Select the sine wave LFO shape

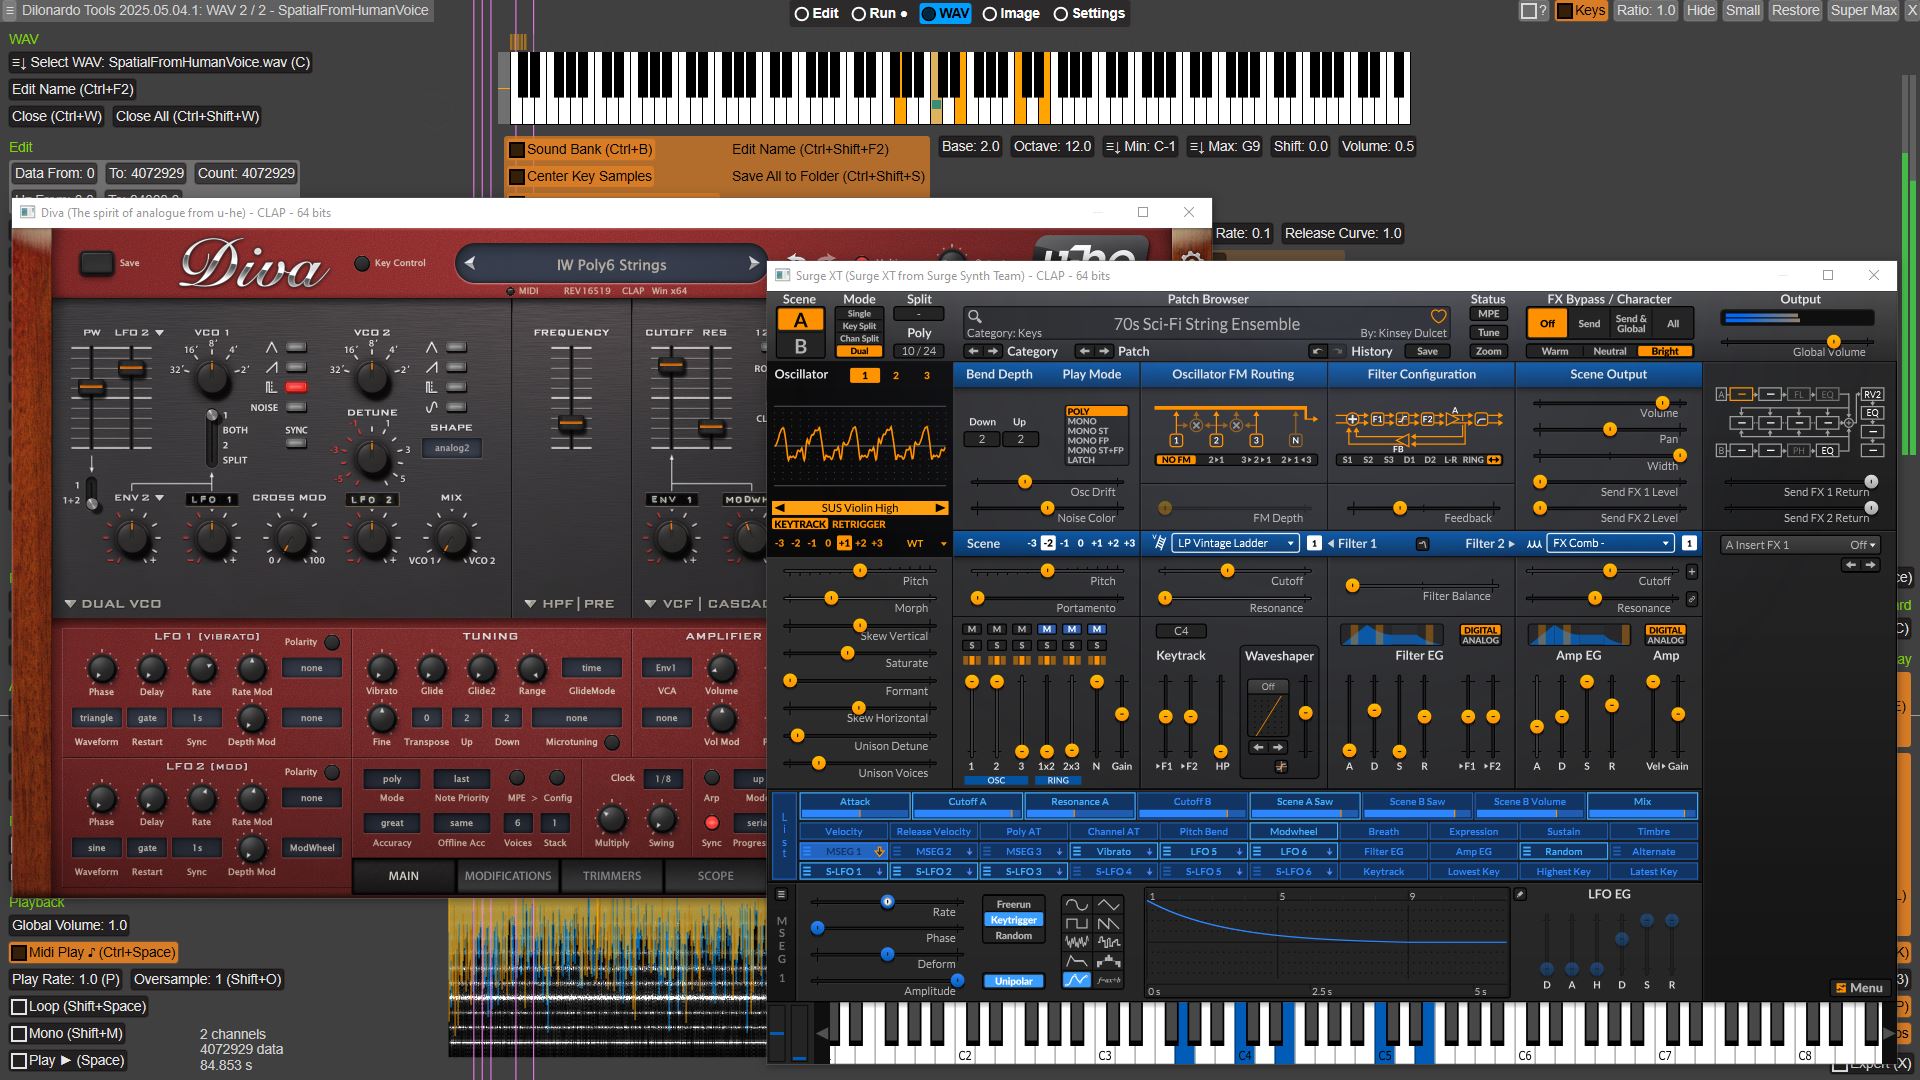pos(1077,904)
